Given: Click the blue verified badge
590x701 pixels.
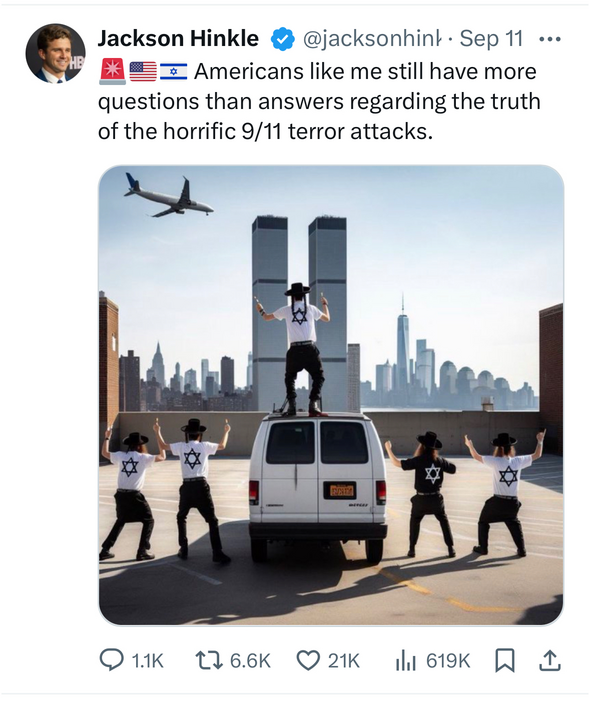Looking at the screenshot, I should [x=282, y=39].
